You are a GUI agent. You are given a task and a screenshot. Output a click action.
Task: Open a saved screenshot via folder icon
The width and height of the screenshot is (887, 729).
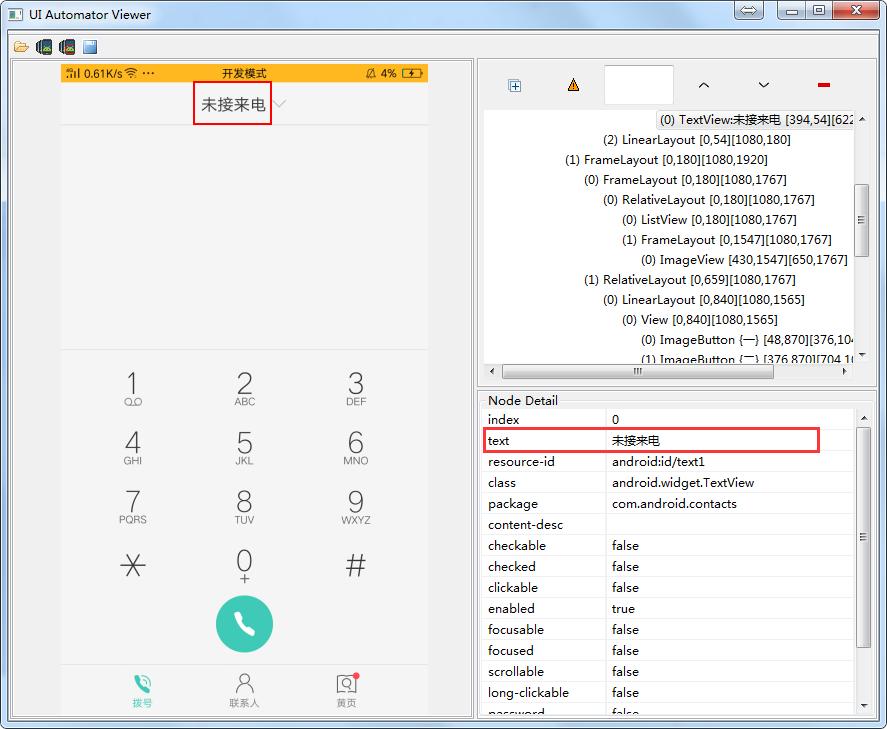tap(21, 47)
